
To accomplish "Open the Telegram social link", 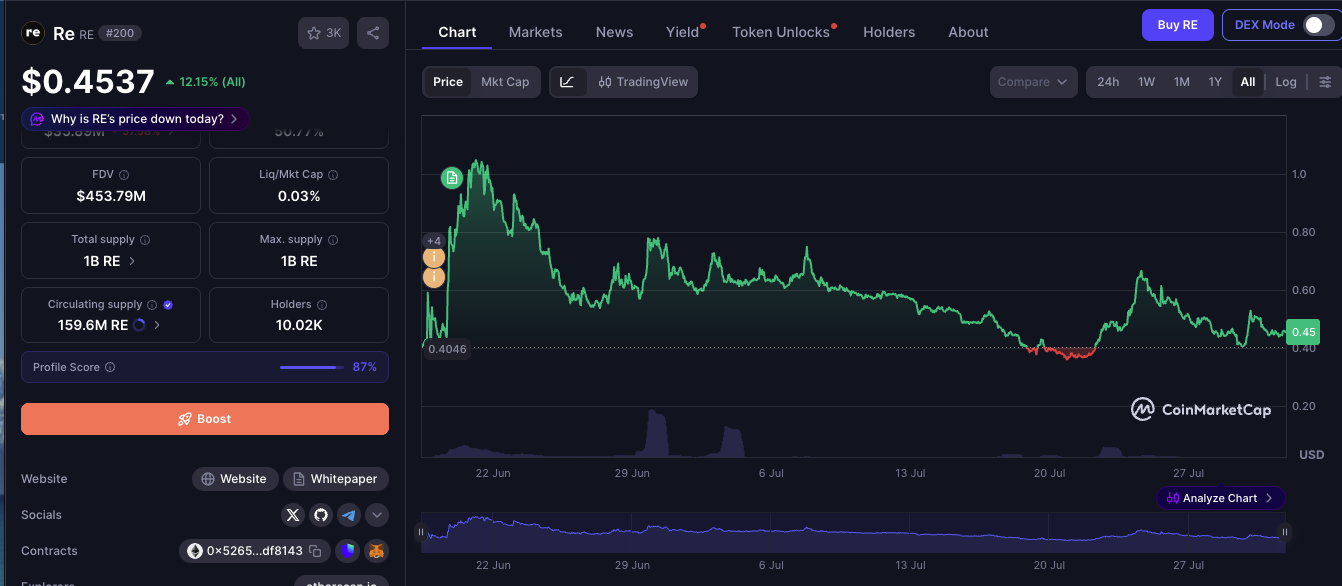I will pos(349,515).
